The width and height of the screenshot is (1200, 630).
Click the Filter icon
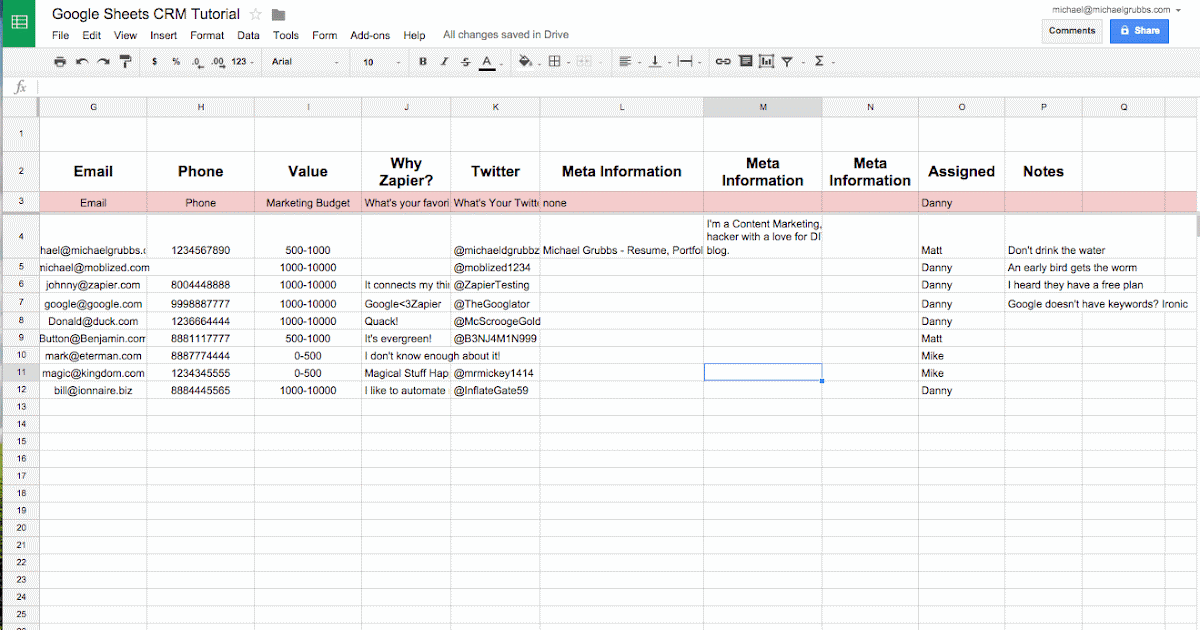click(789, 62)
